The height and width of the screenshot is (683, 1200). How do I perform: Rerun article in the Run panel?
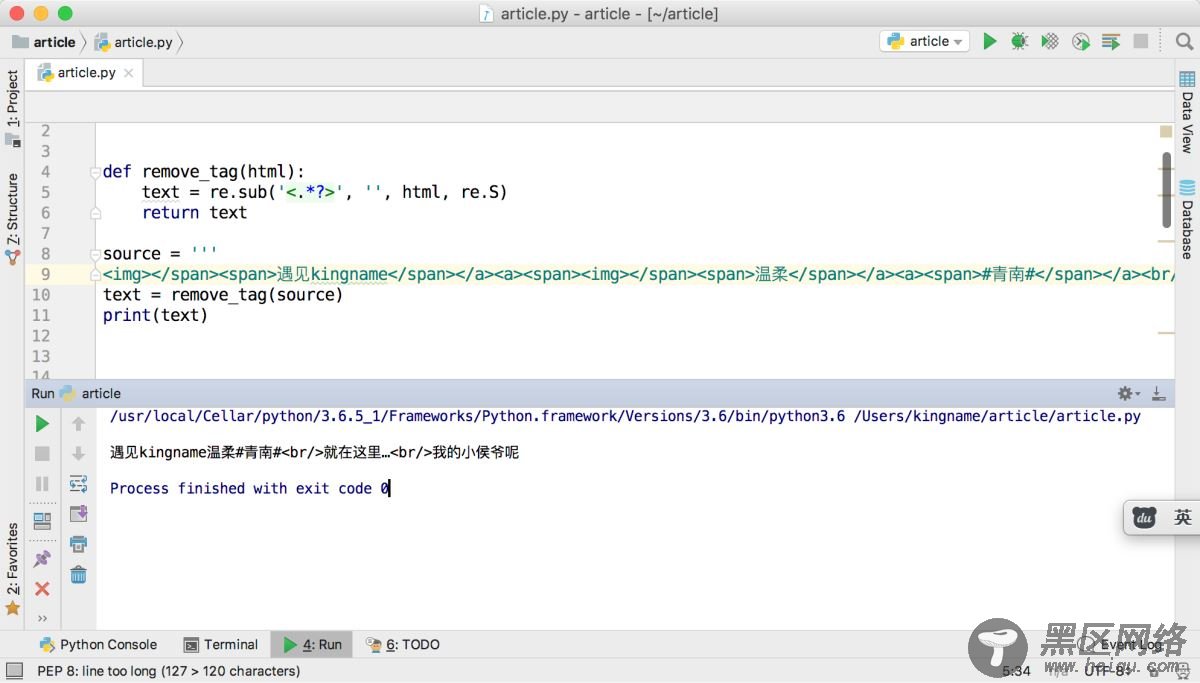tap(42, 424)
